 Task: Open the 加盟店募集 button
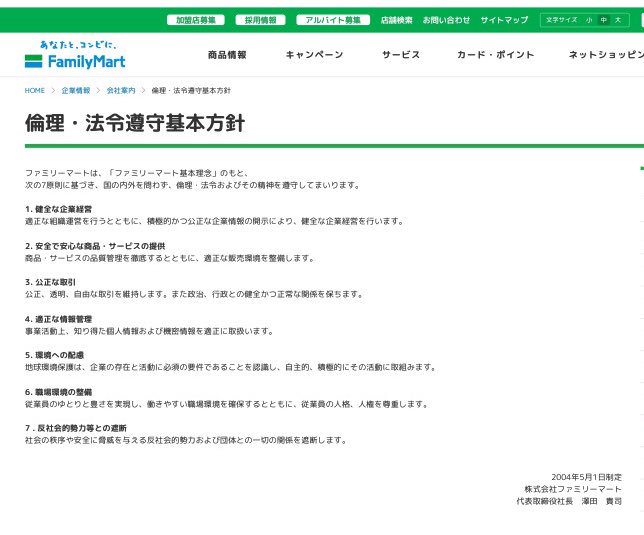pos(196,20)
